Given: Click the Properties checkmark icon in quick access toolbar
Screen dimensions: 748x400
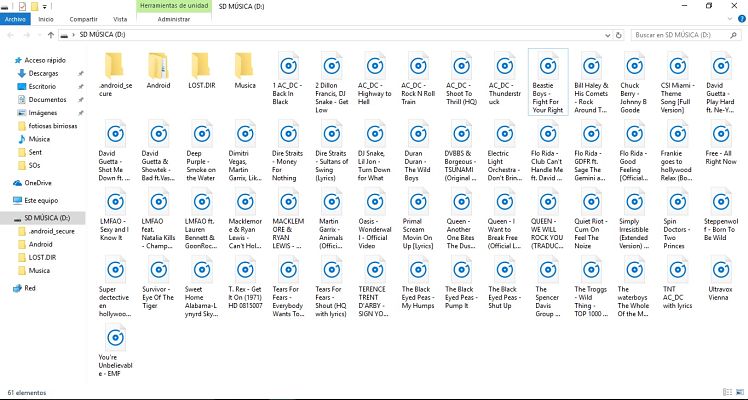Looking at the screenshot, I should (23, 5).
